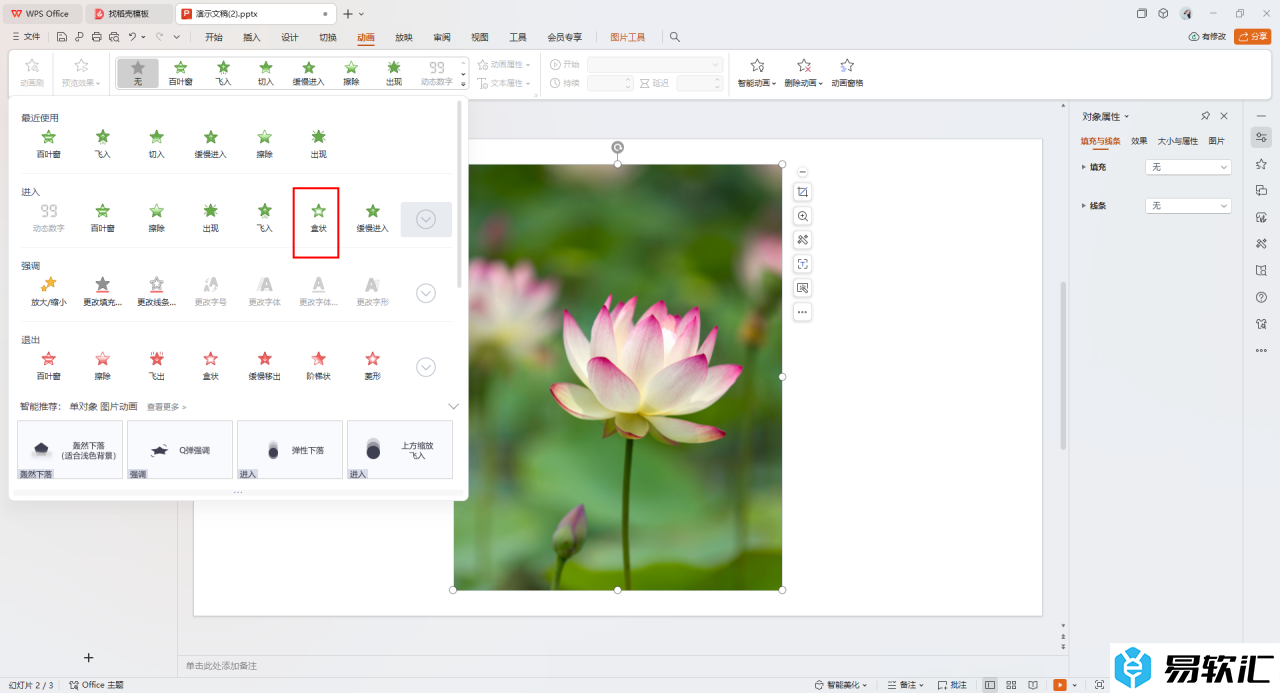Viewport: 1280px width, 693px height.
Task: Open search magnifier in ribbon tabs
Action: coord(675,37)
